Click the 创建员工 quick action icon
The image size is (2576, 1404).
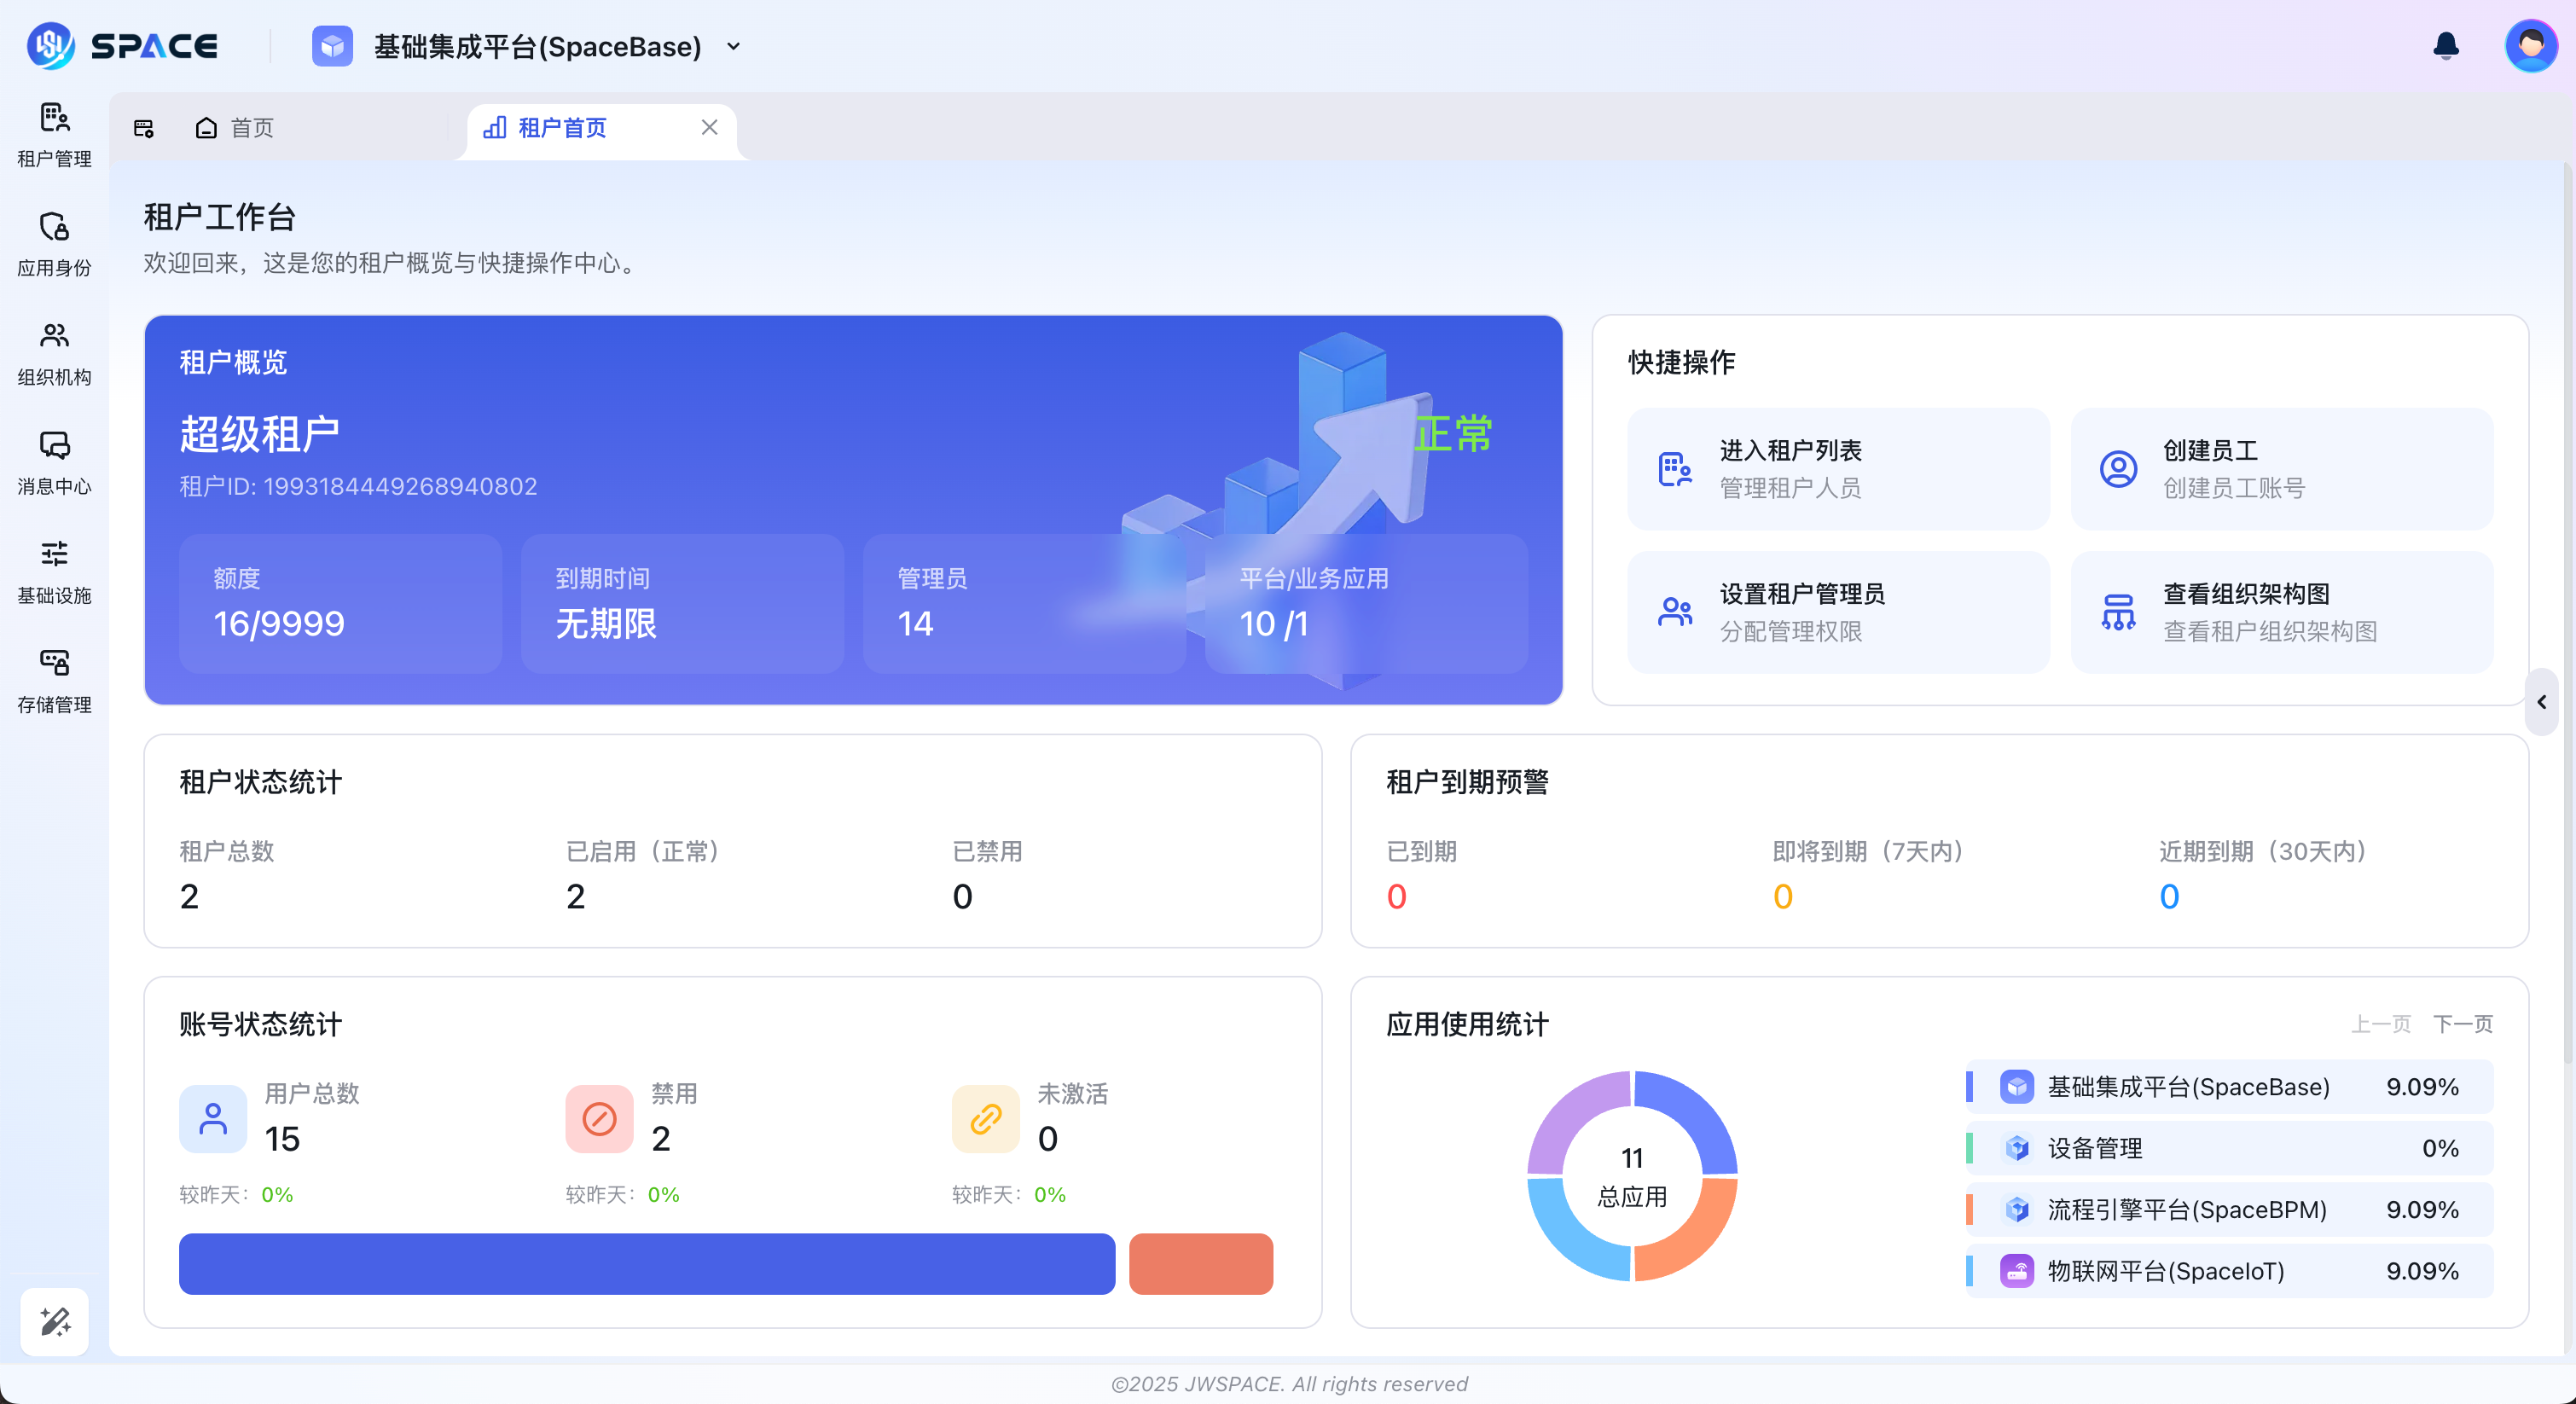click(x=2118, y=468)
